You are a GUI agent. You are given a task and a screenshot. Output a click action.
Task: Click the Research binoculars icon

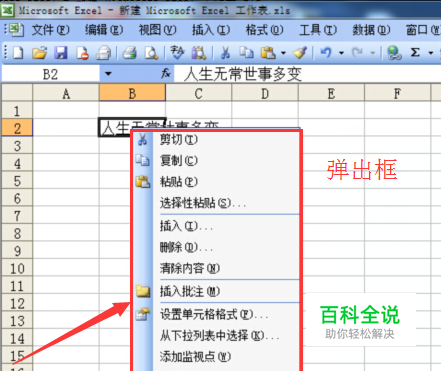pos(199,53)
